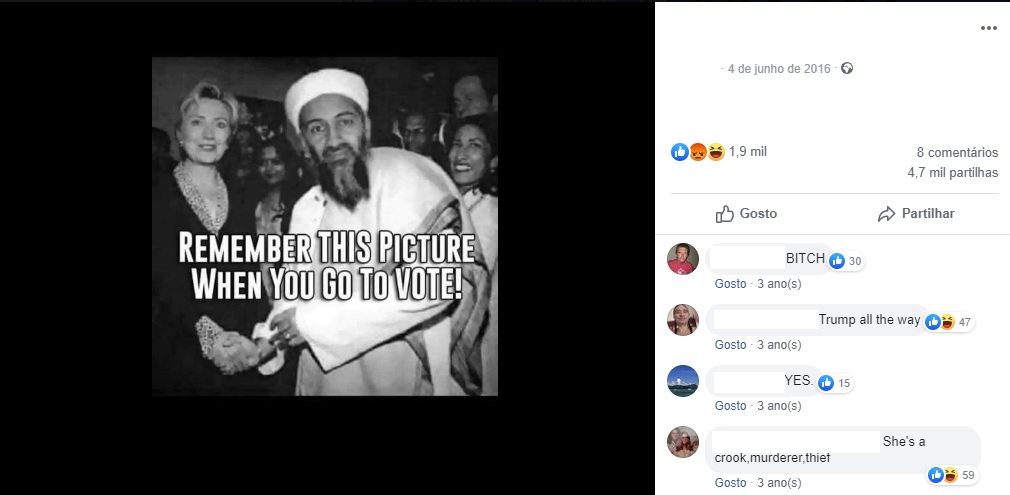Click the blue like reaction icon on the post

pyautogui.click(x=680, y=152)
